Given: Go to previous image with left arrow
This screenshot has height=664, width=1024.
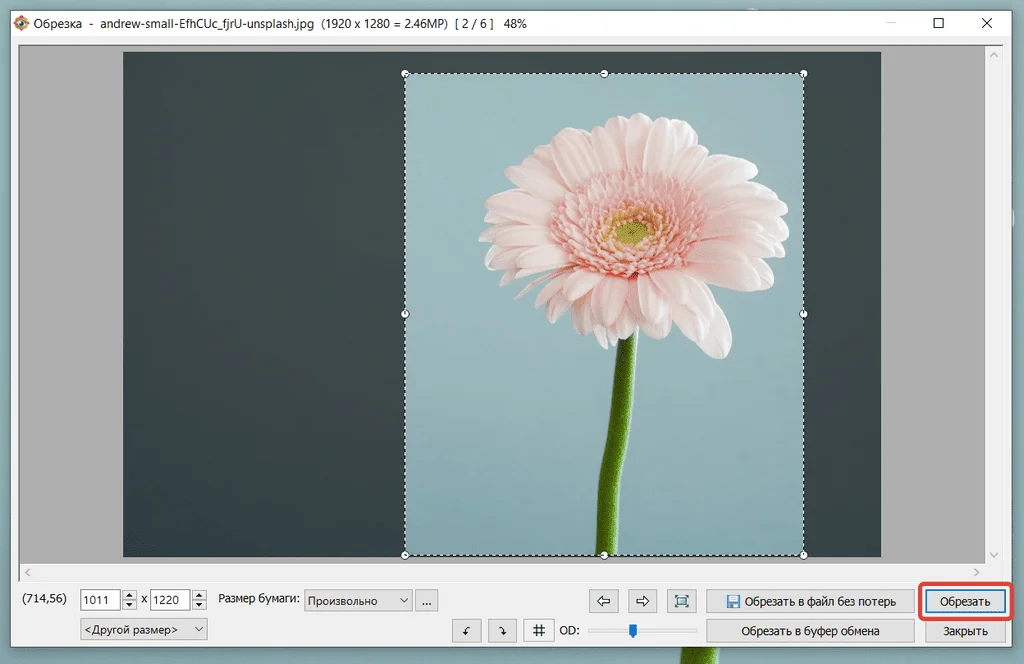Looking at the screenshot, I should 603,601.
